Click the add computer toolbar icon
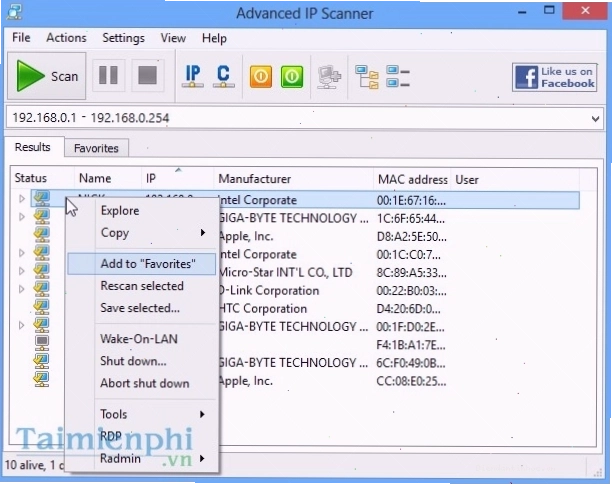Screen dimensions: 612x485 point(329,77)
